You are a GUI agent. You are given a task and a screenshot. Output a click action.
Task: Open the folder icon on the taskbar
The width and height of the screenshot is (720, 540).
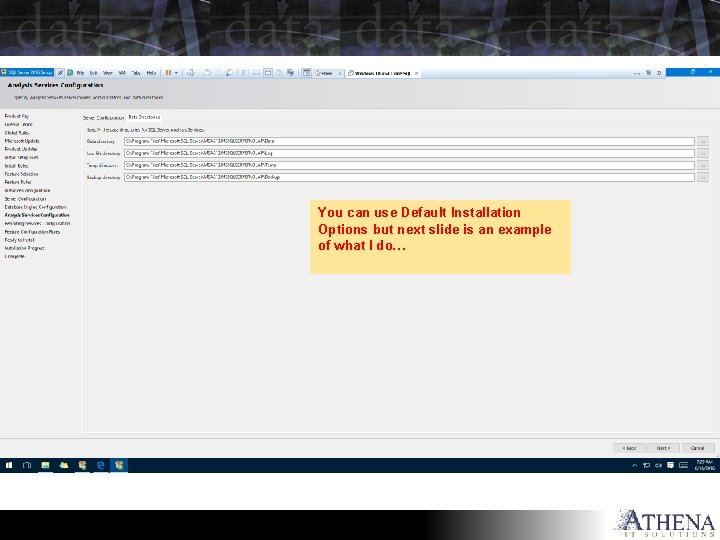(x=64, y=465)
